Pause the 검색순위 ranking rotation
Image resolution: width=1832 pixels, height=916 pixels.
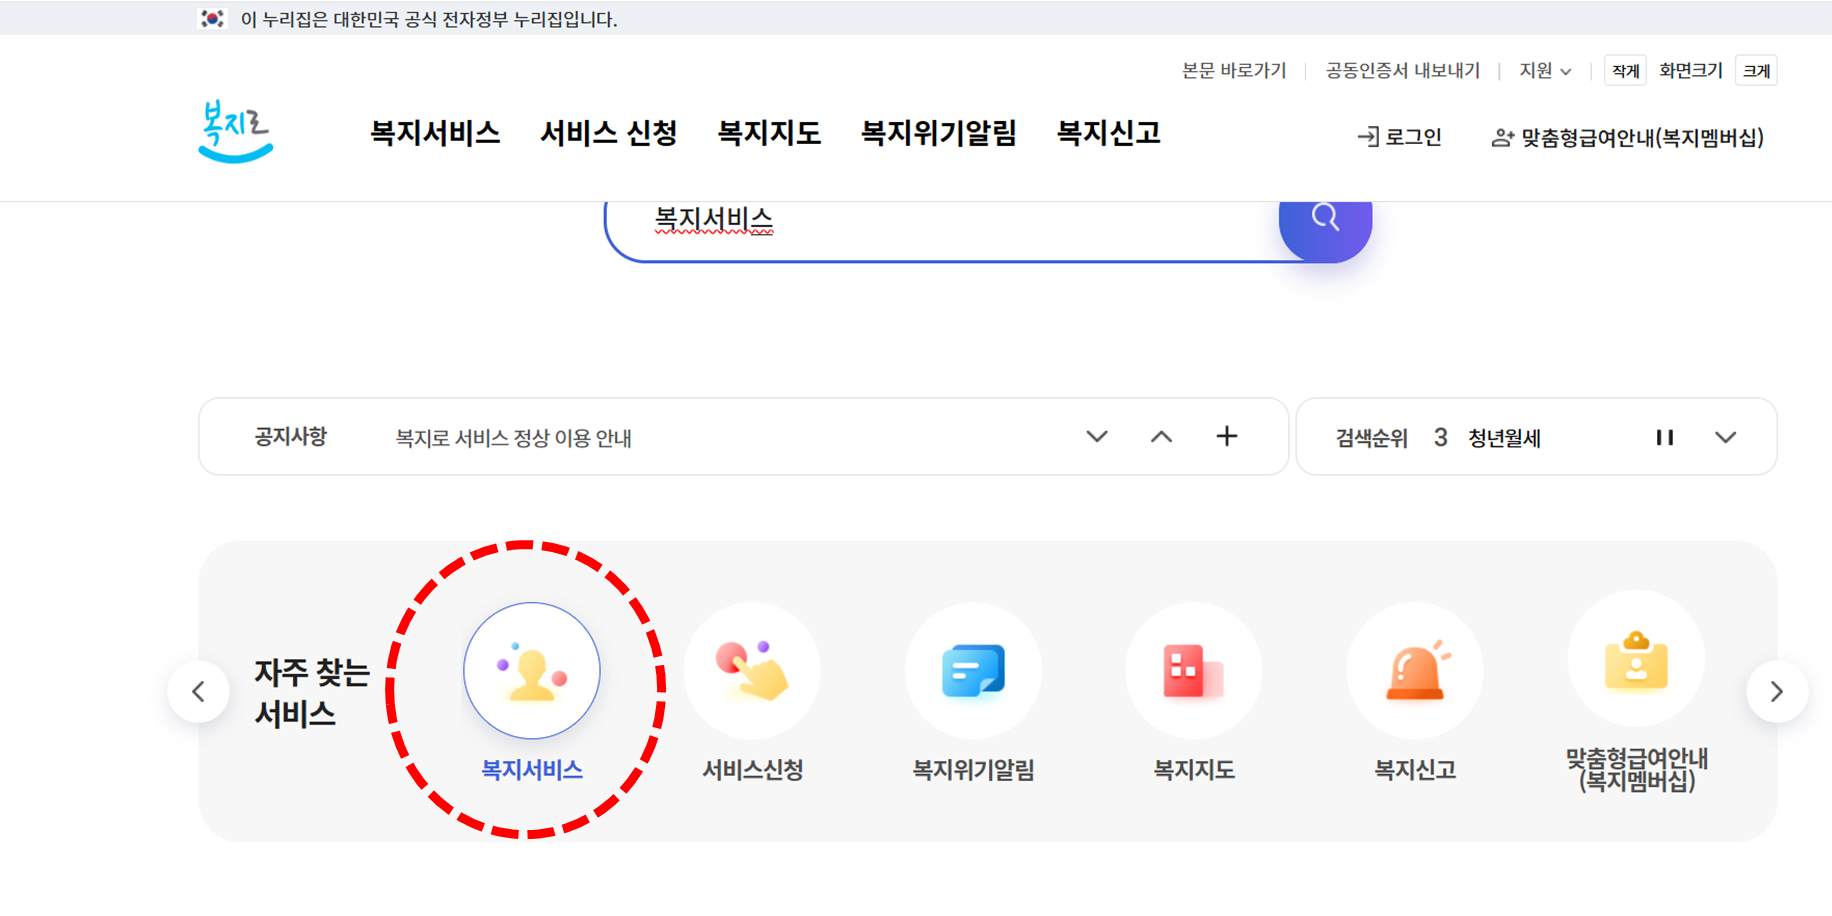coord(1664,437)
